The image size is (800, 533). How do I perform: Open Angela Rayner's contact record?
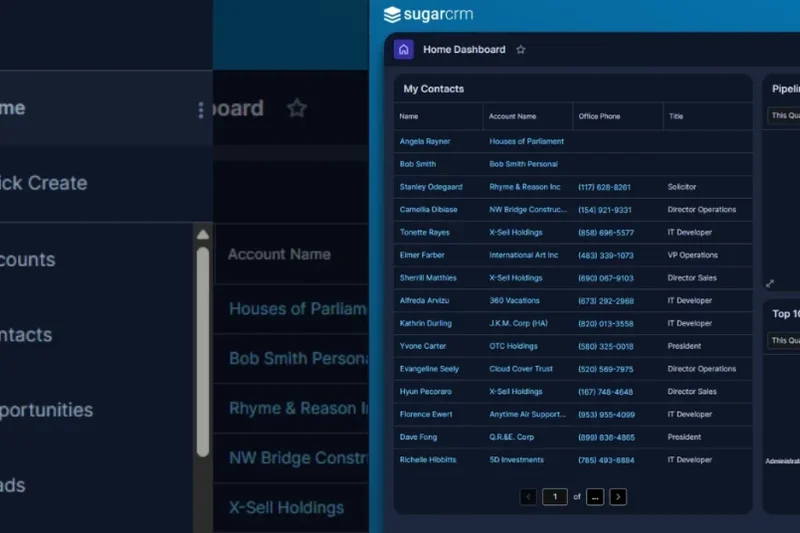point(425,142)
